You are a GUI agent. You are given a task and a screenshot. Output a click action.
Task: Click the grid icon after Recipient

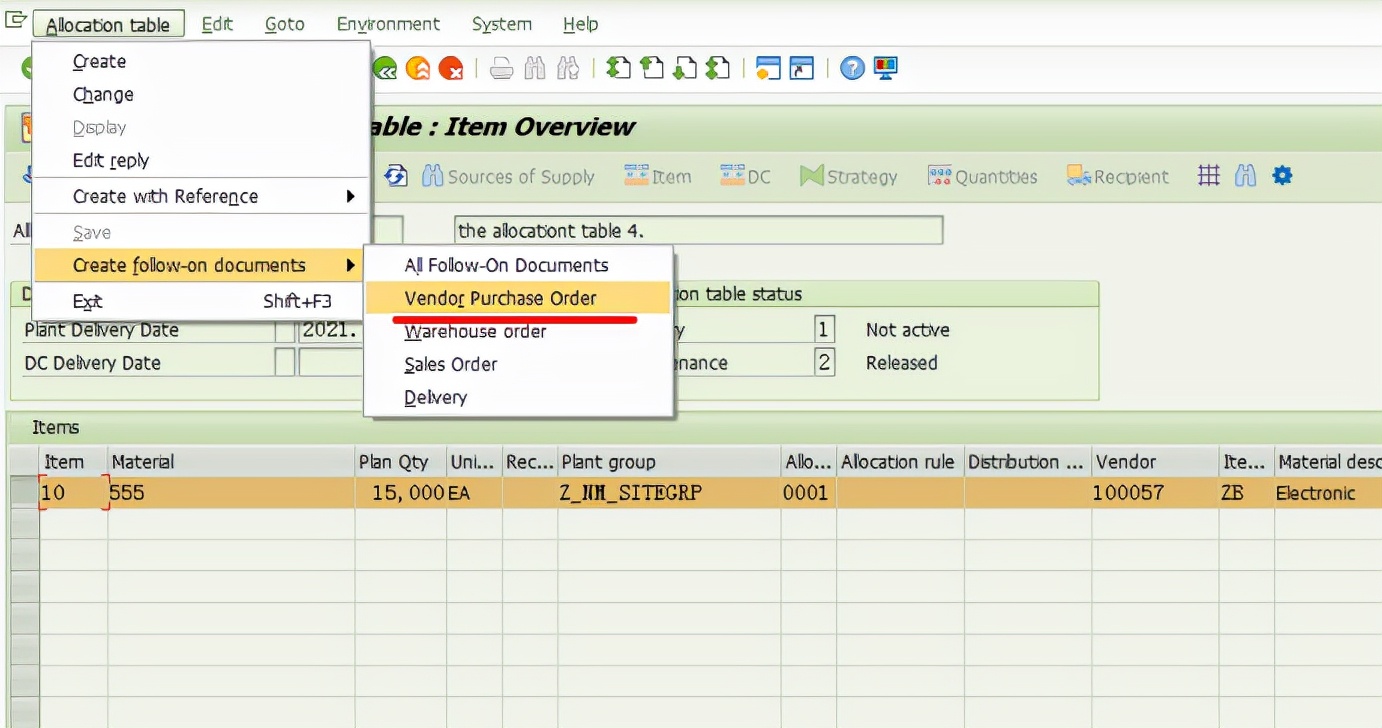pos(1209,176)
